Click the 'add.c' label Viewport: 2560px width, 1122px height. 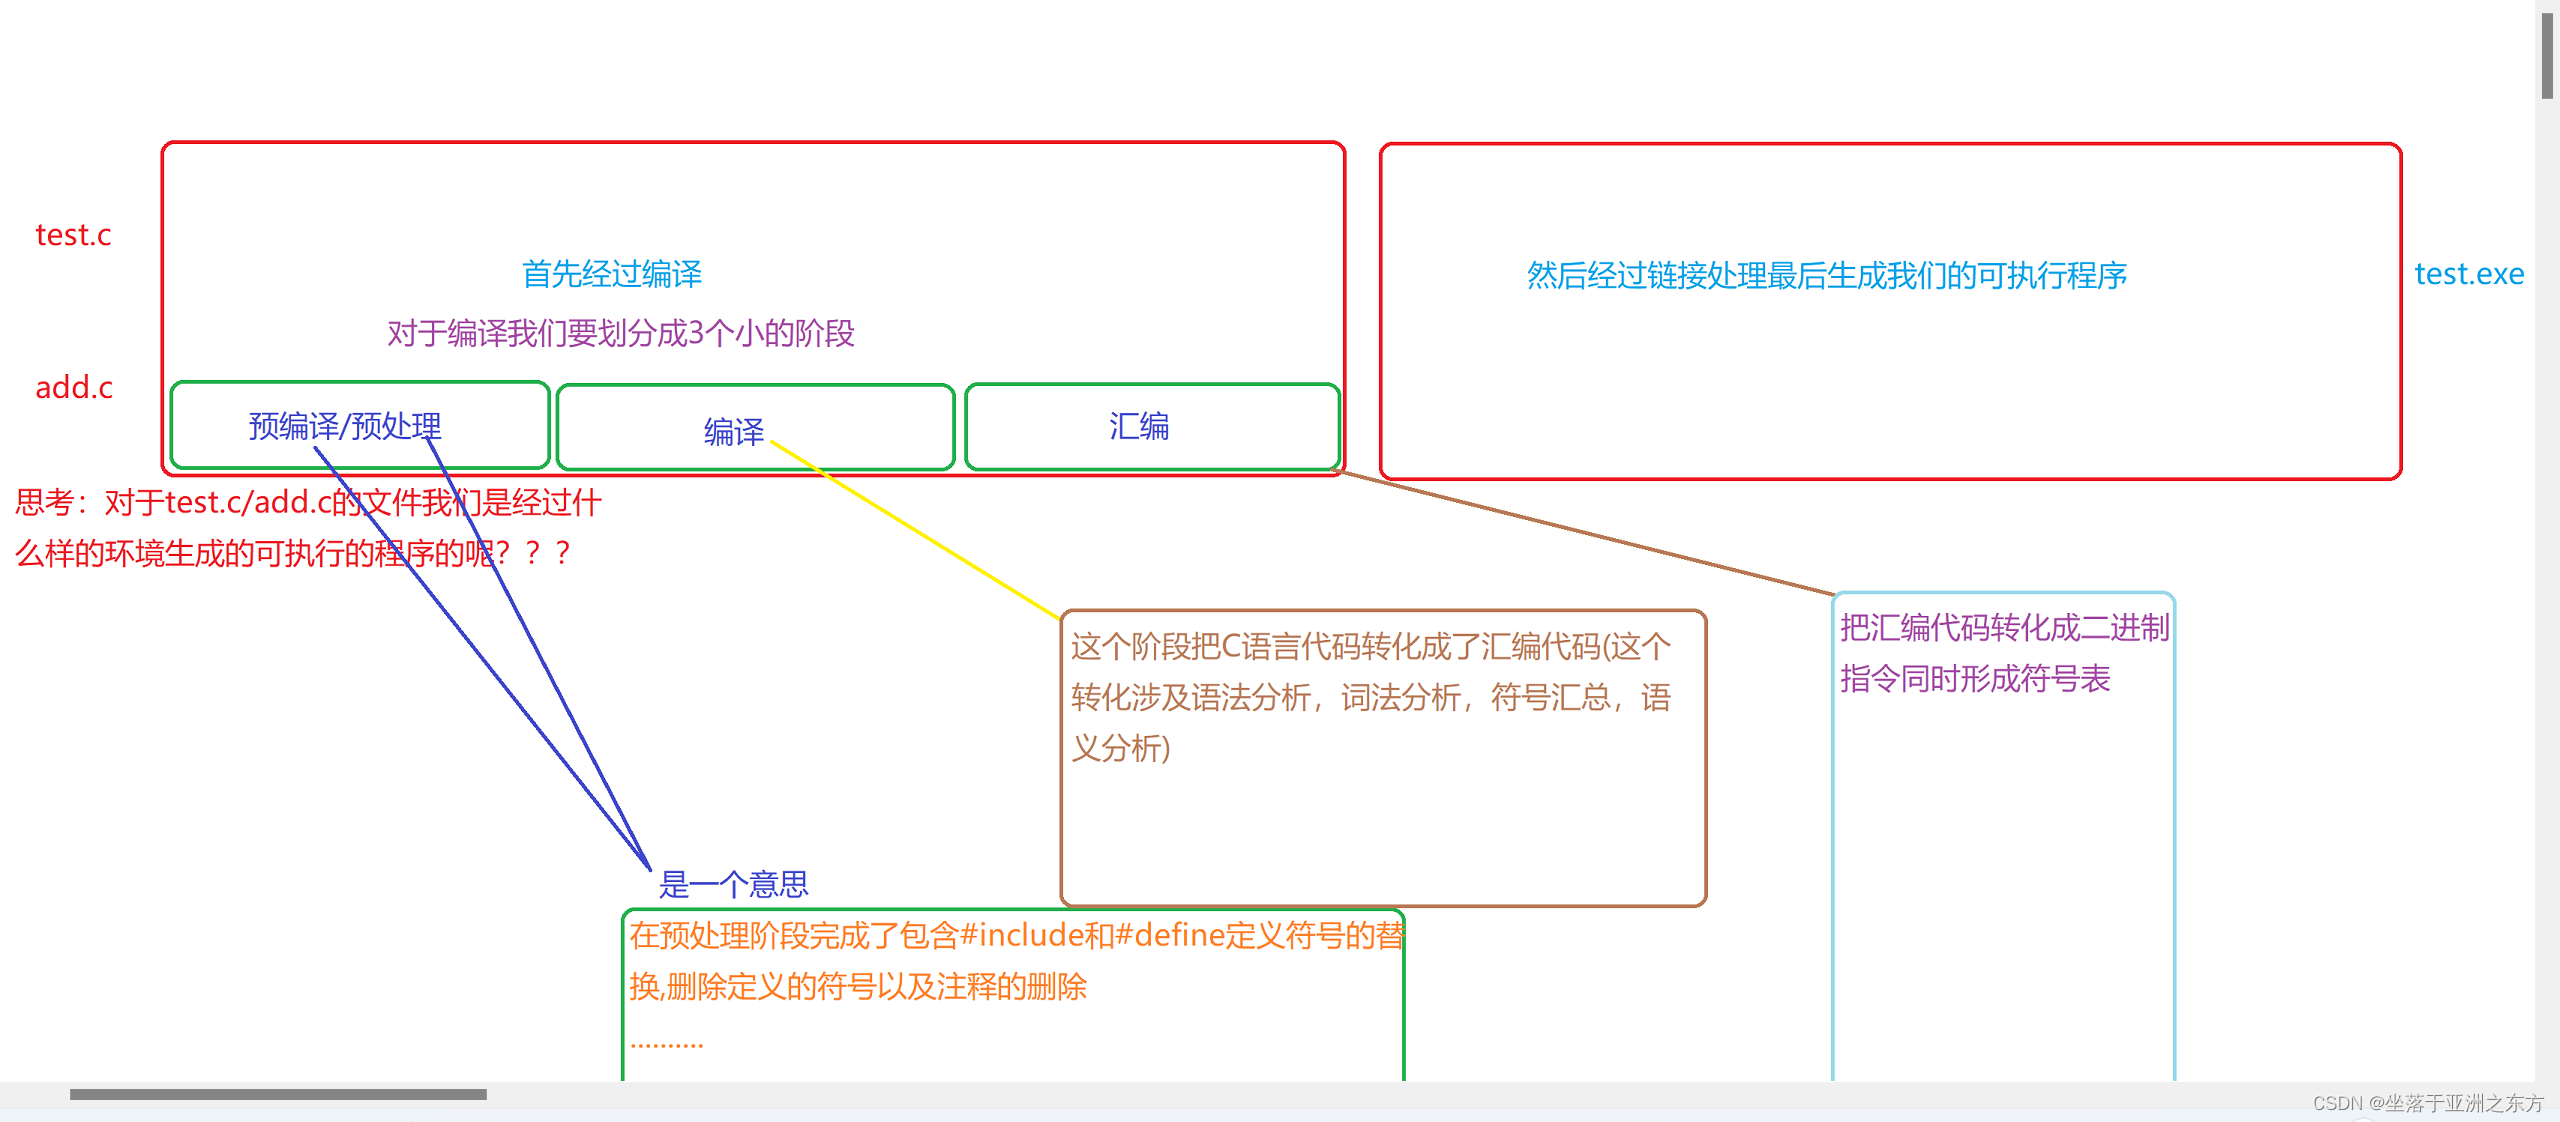[x=74, y=387]
